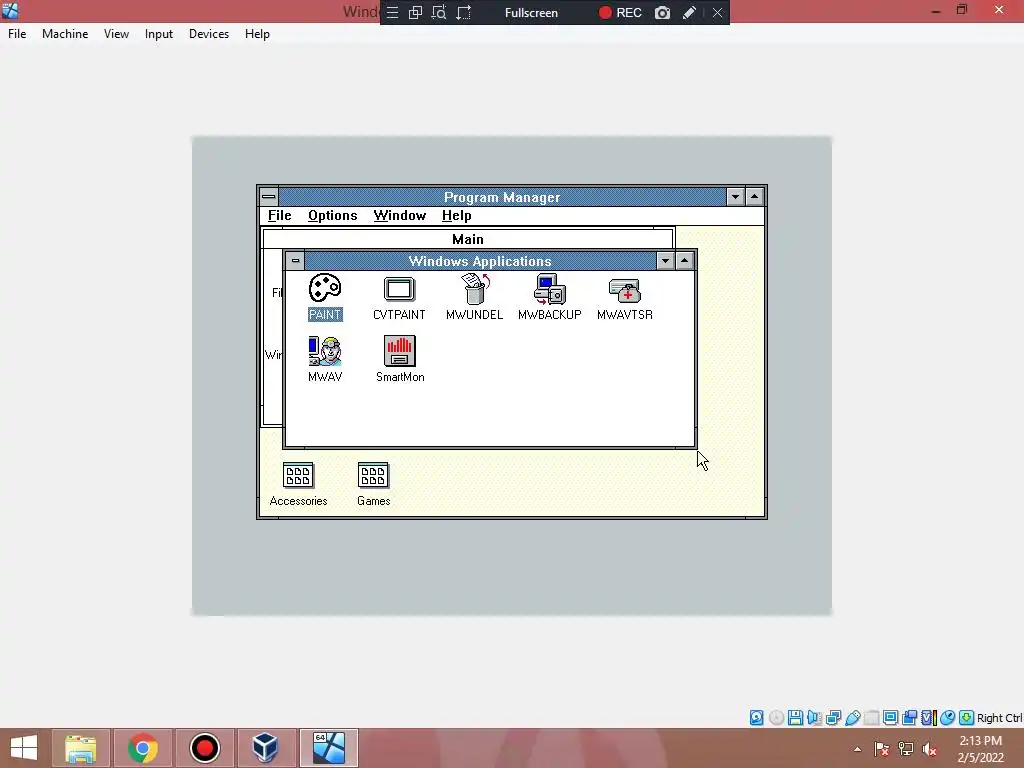Open the network tray icon

(x=906, y=749)
